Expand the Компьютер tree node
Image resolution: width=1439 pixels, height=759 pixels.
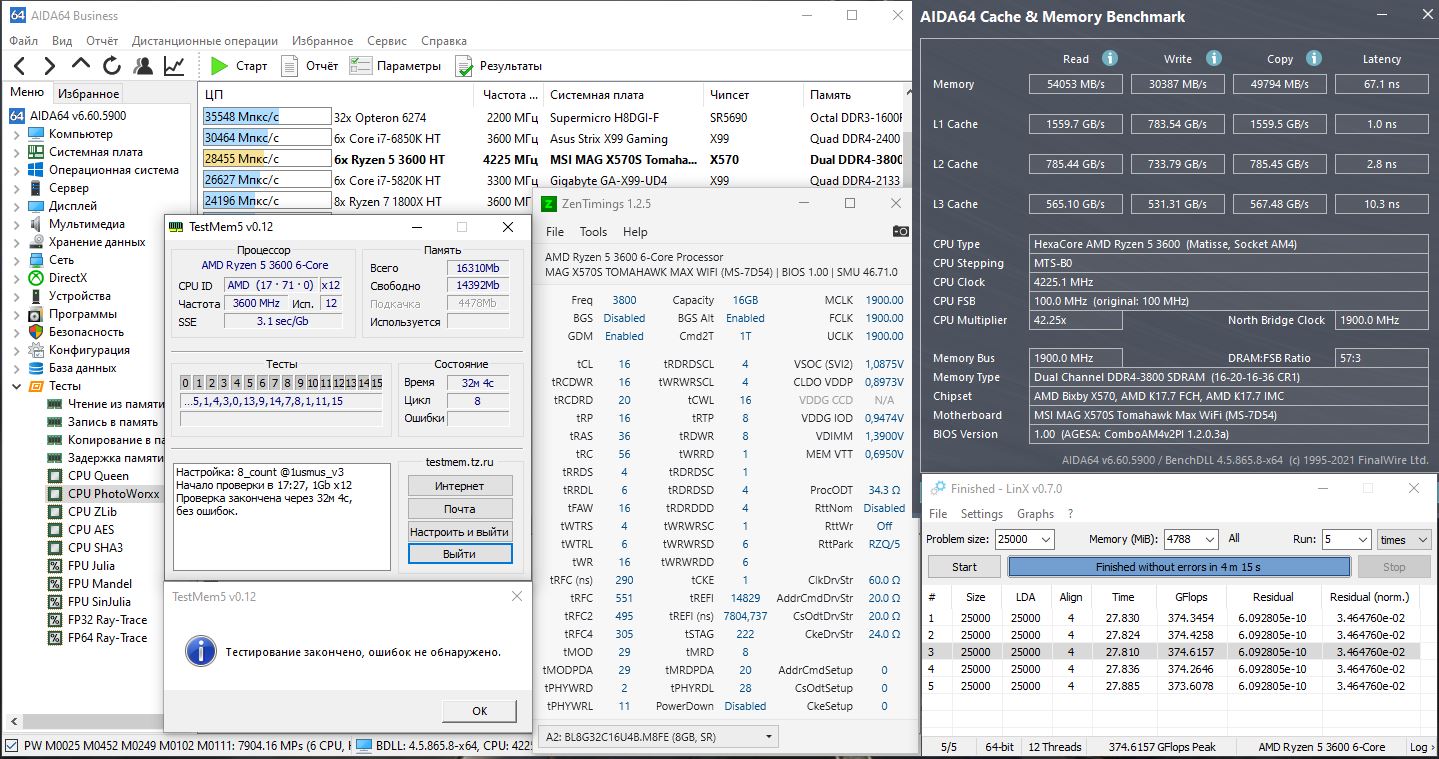point(17,134)
